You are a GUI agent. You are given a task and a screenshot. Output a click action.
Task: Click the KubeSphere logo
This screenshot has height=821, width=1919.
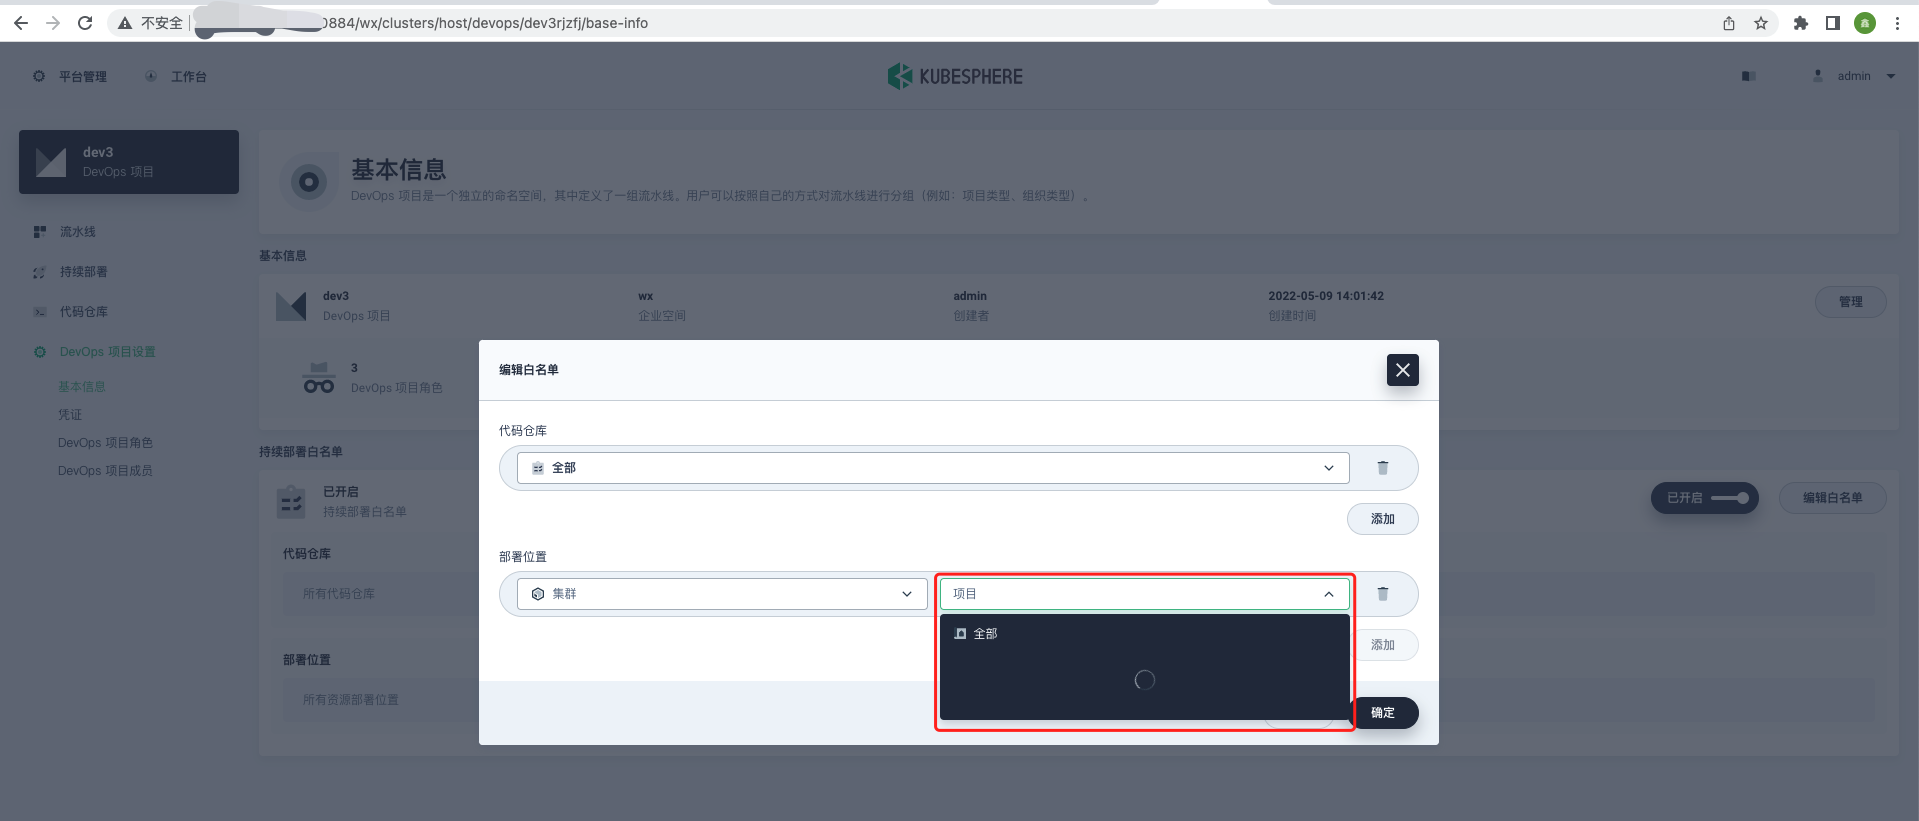(955, 76)
